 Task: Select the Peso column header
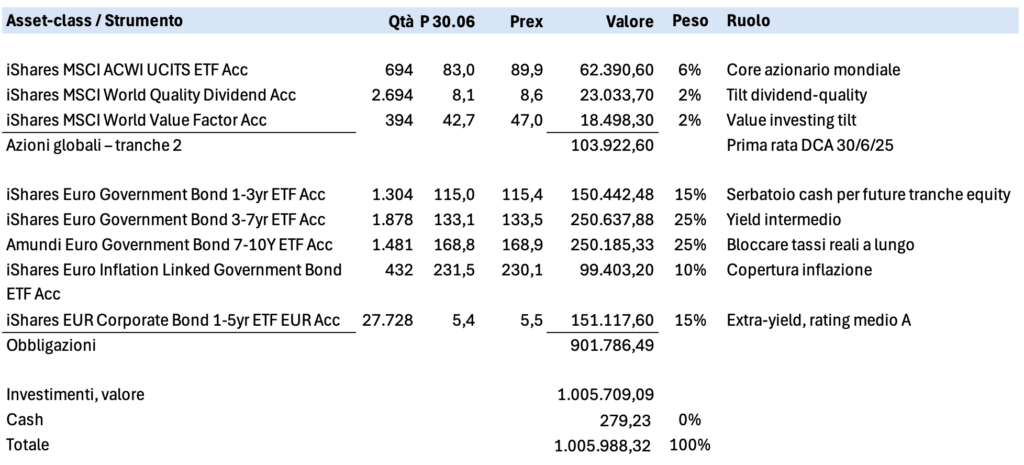pos(690,21)
